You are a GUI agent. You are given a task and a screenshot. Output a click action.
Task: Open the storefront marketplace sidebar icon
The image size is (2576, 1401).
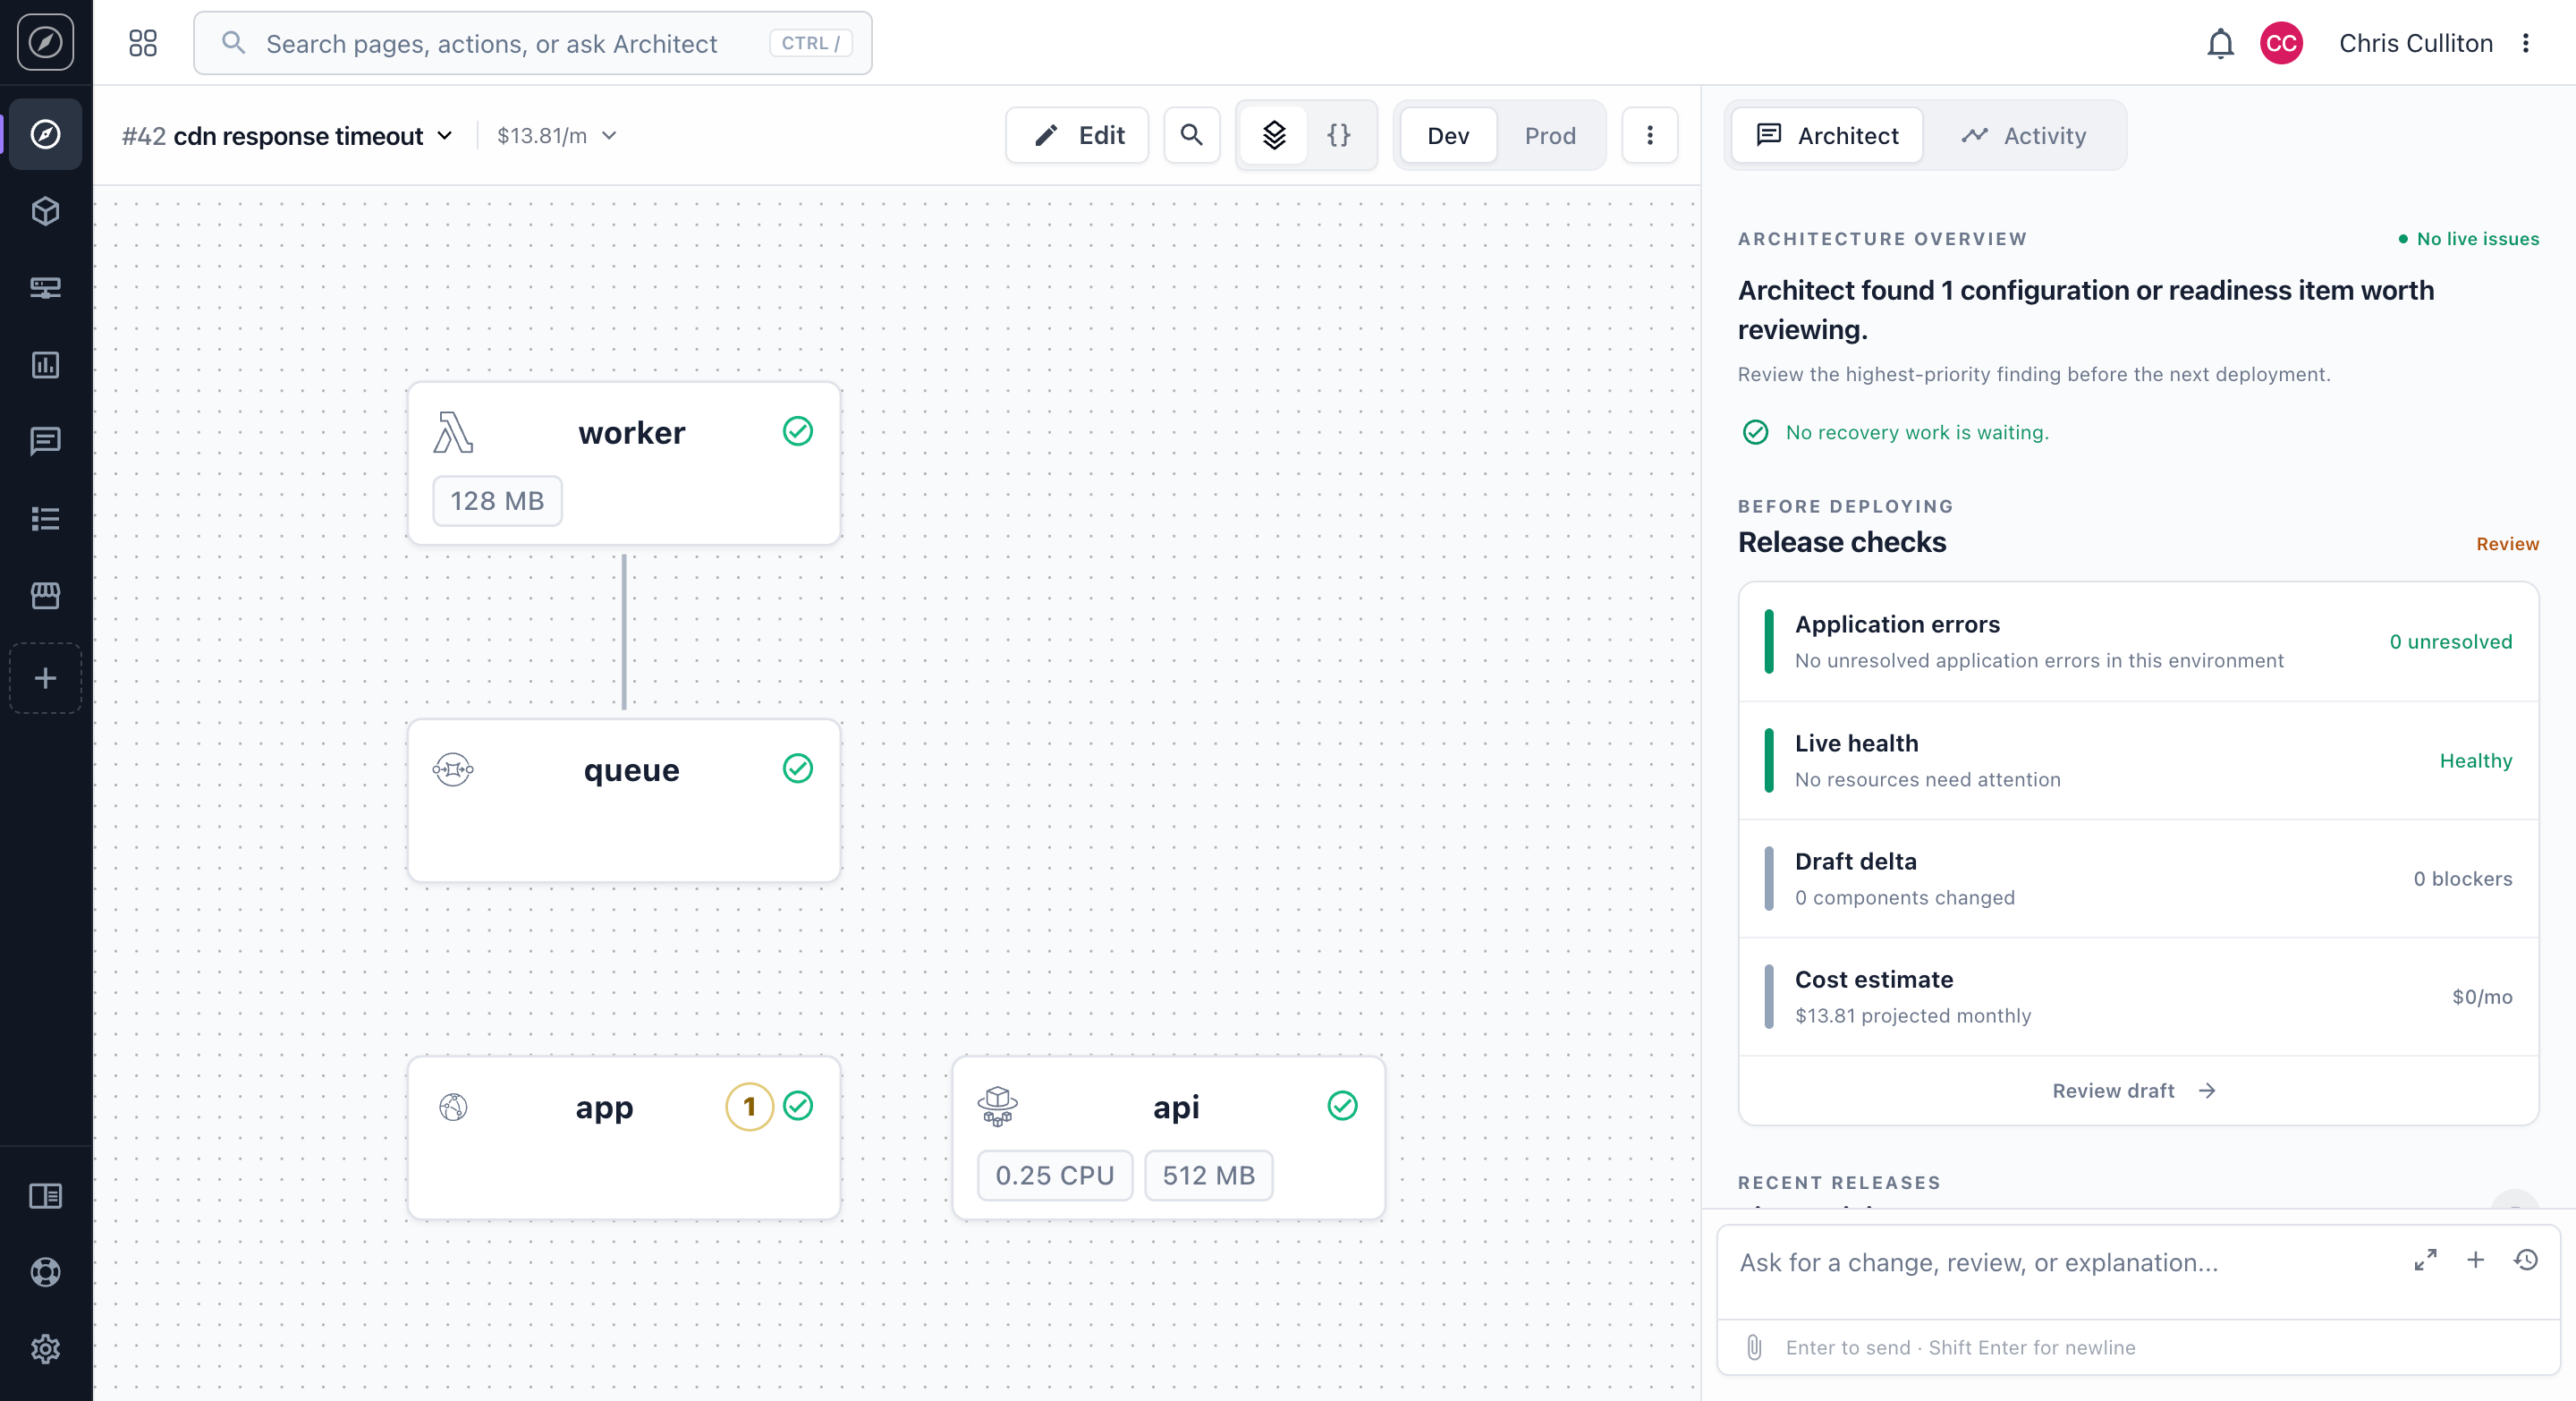pyautogui.click(x=45, y=596)
